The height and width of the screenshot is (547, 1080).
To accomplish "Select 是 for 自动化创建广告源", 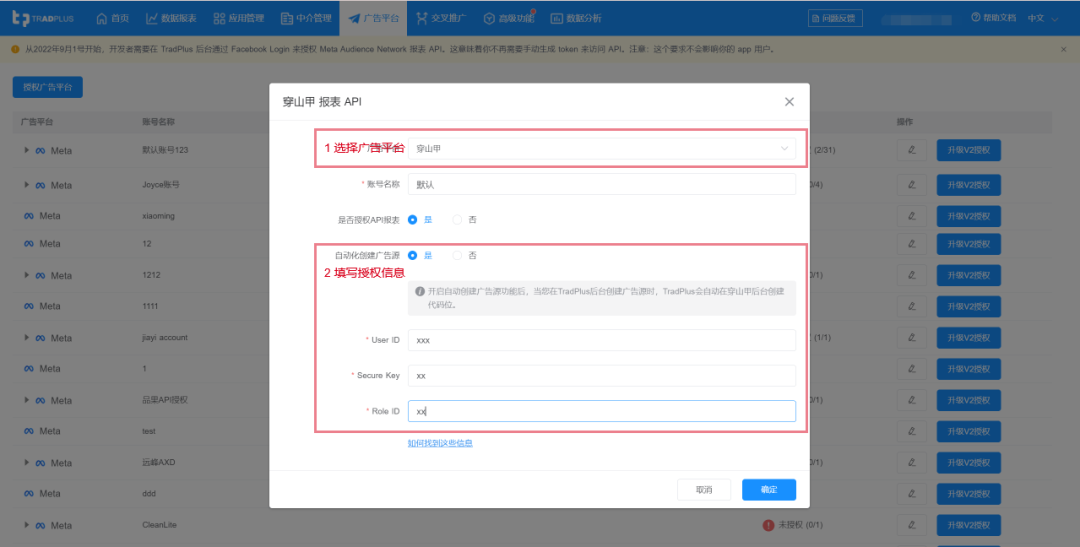I will [x=413, y=255].
